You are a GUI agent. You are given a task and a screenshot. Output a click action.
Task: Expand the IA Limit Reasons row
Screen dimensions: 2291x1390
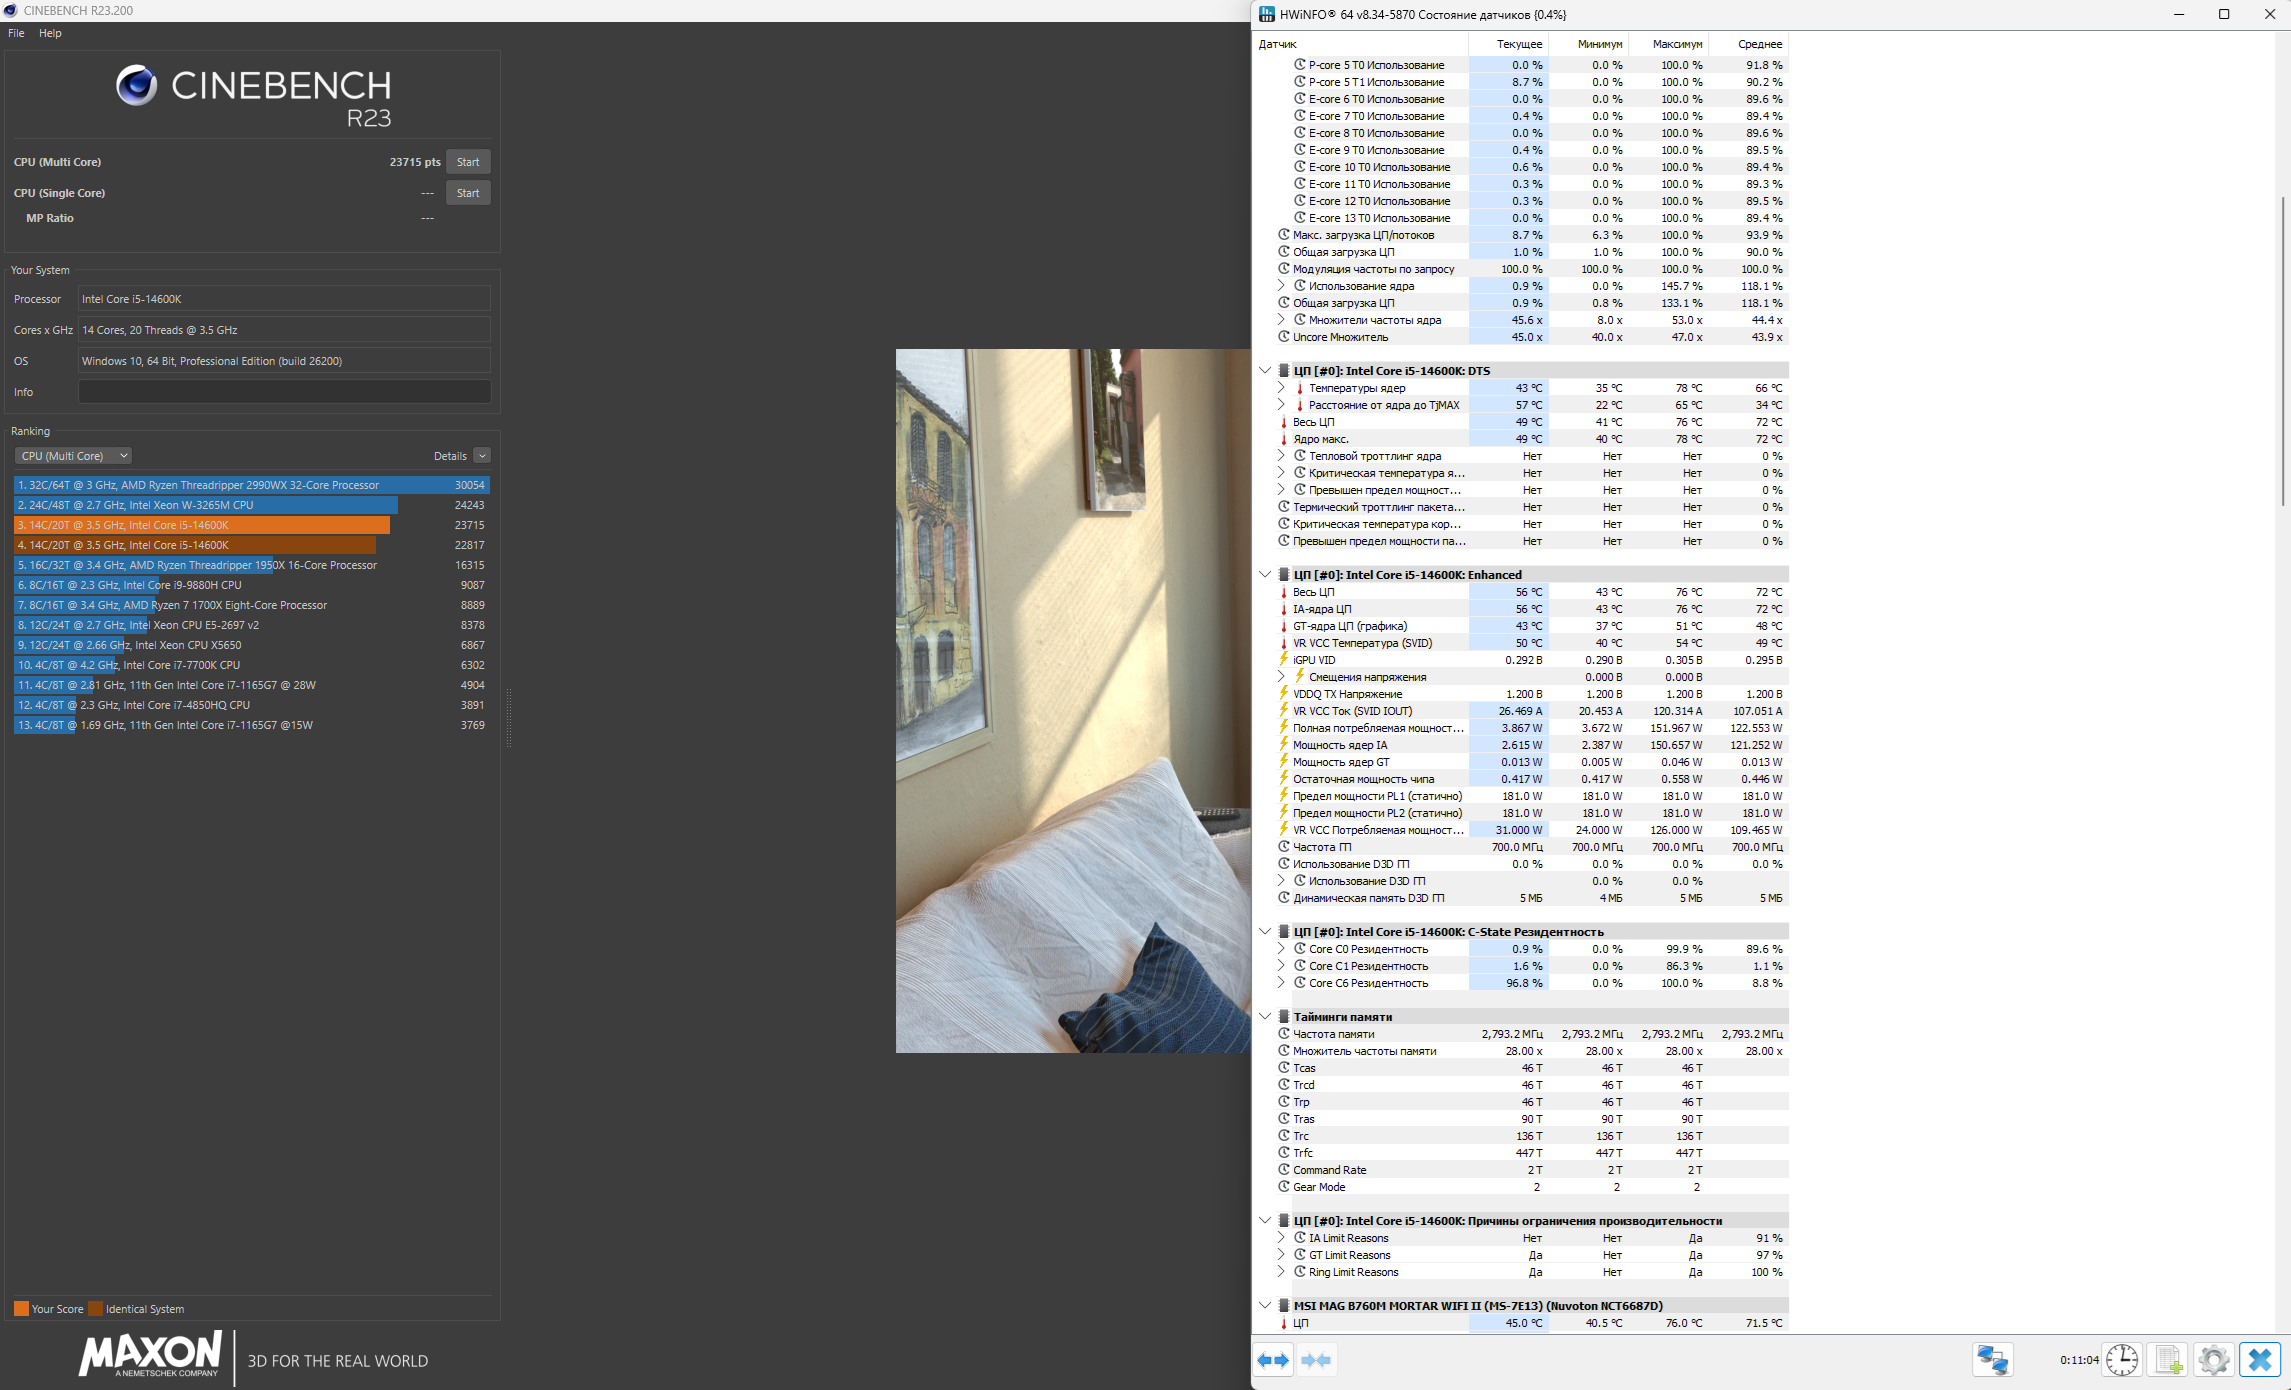pyautogui.click(x=1281, y=1238)
